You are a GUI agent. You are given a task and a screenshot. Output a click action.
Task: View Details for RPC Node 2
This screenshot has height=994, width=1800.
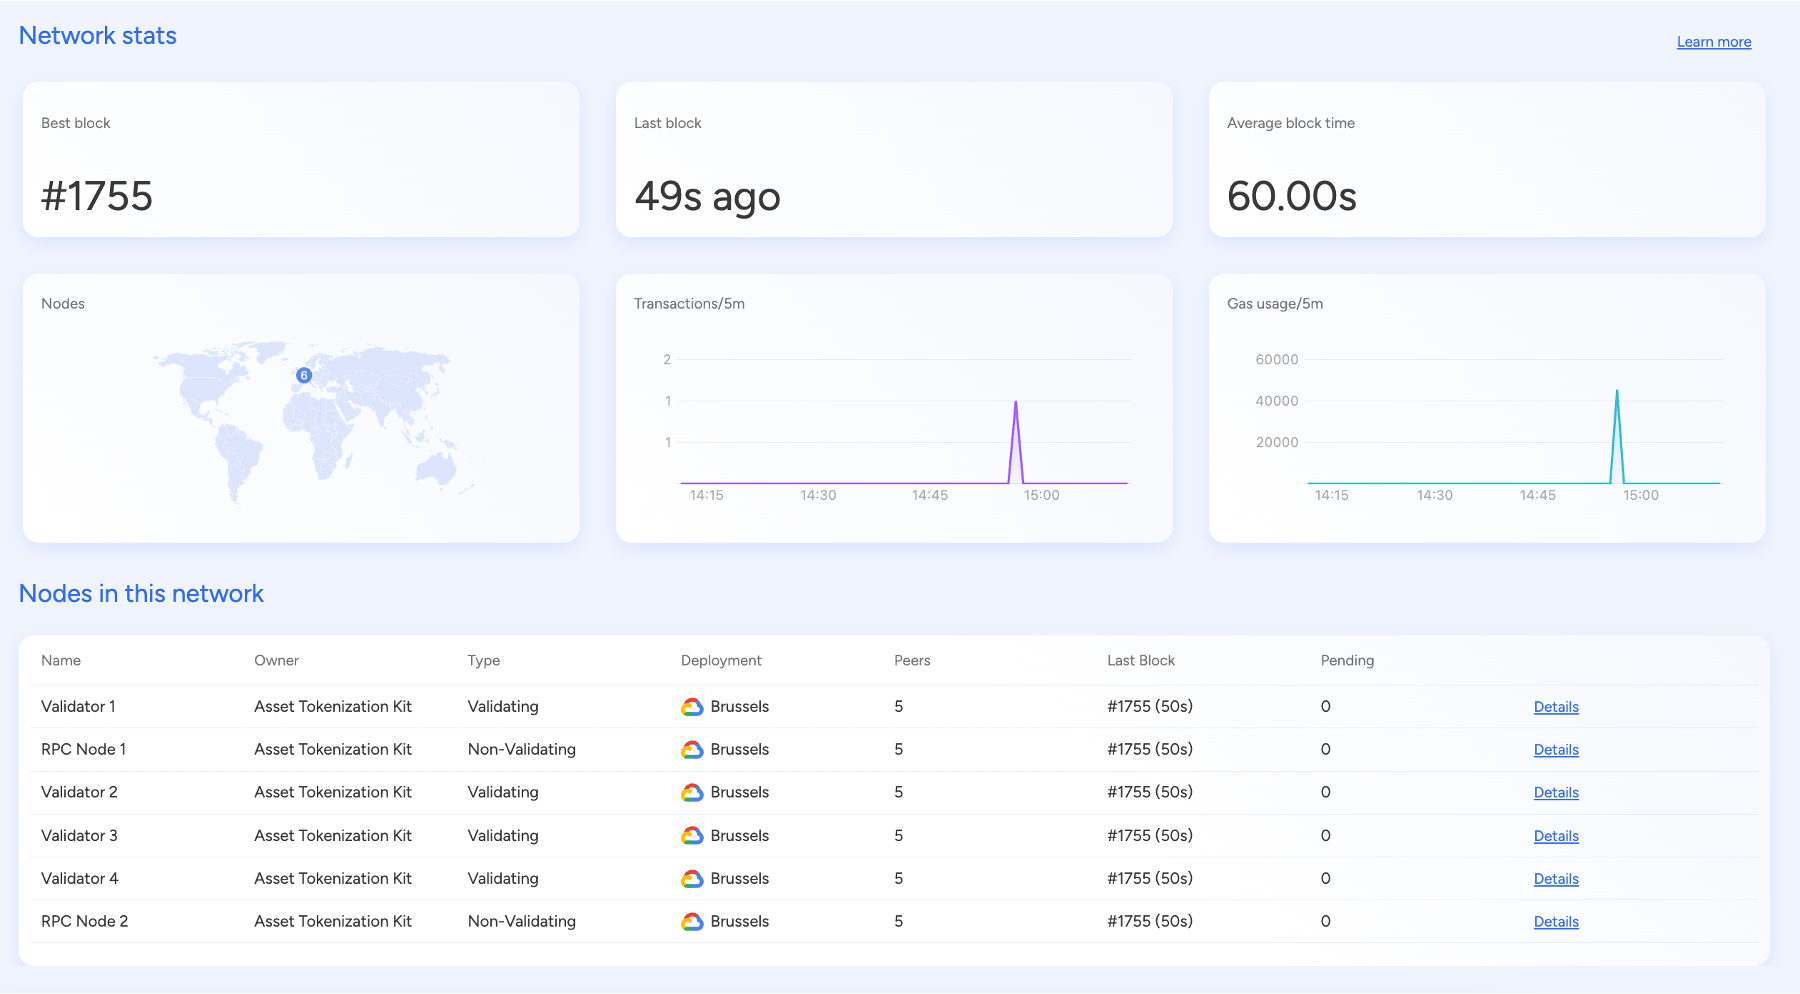coord(1555,921)
